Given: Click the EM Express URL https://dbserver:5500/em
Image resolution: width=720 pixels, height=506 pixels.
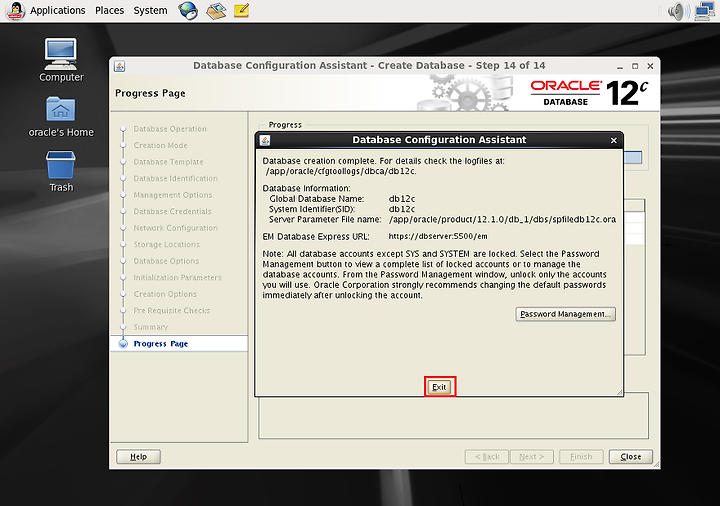Looking at the screenshot, I should pos(438,236).
